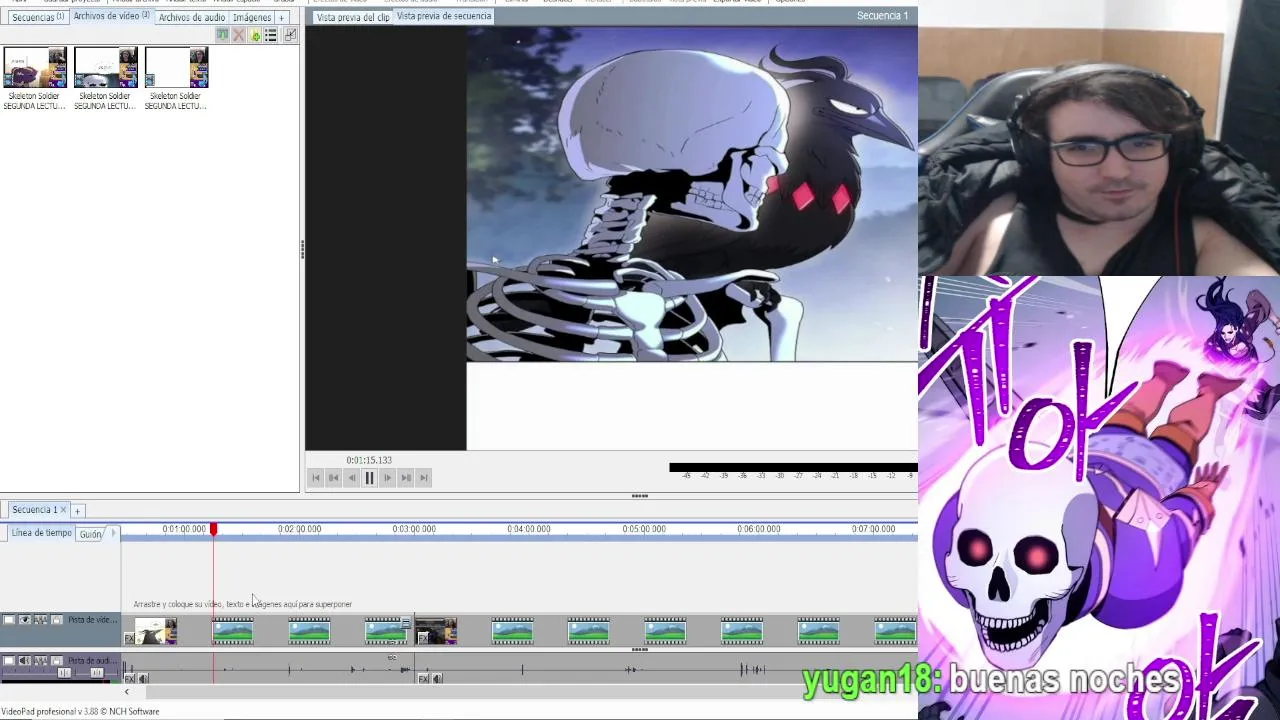Open the Imágenes bin tab
1280x720 pixels.
pyautogui.click(x=252, y=17)
